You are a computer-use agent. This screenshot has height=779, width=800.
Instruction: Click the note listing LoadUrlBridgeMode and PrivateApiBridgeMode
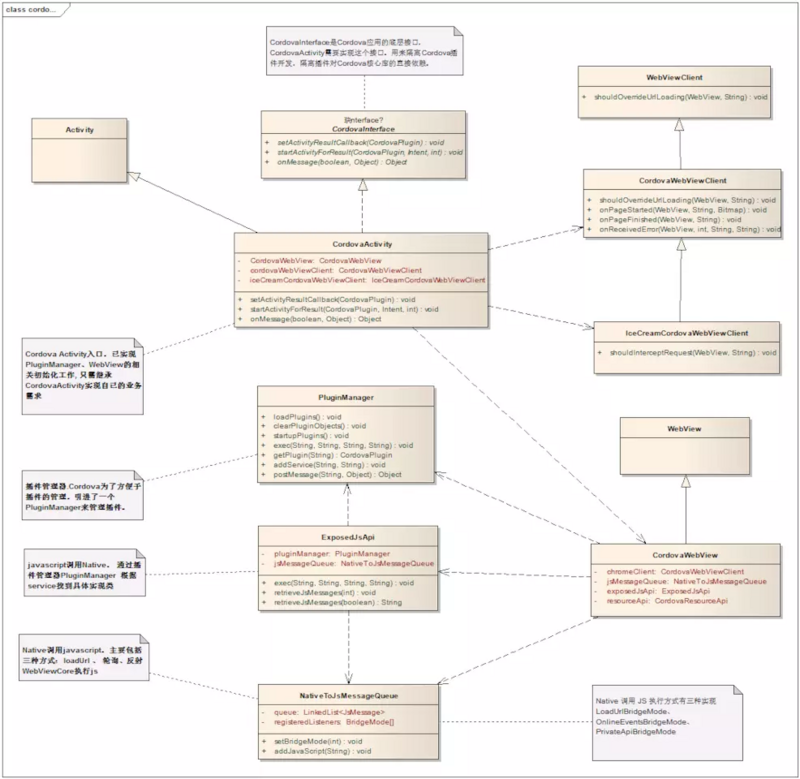[x=667, y=722]
